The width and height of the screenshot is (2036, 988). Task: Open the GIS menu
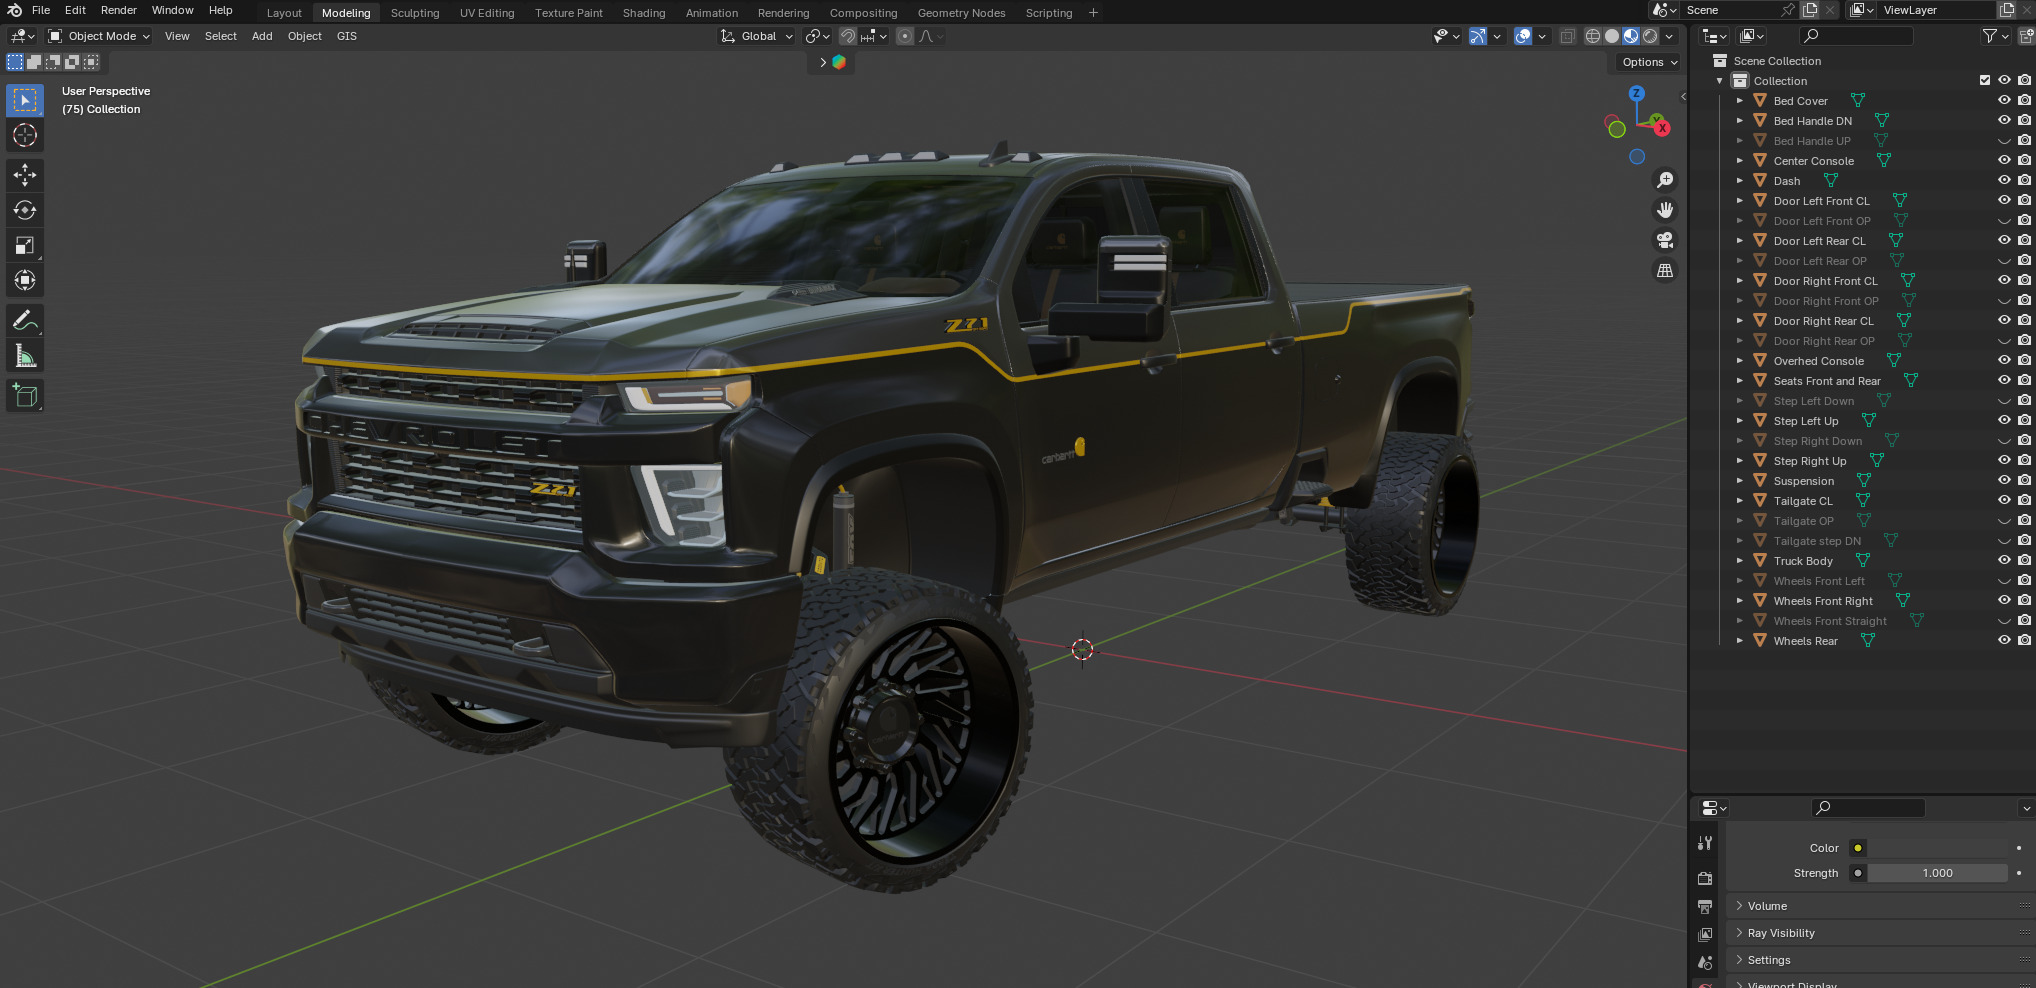pos(347,36)
